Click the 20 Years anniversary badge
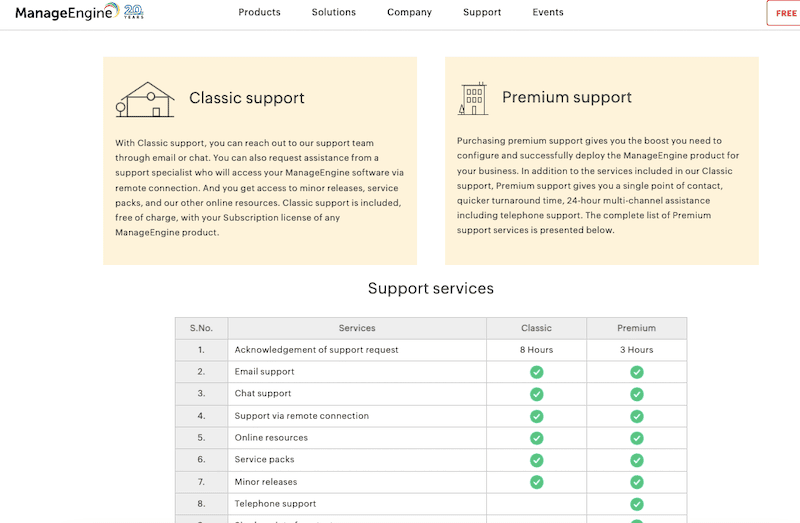Viewport: 800px width, 523px height. click(x=134, y=12)
